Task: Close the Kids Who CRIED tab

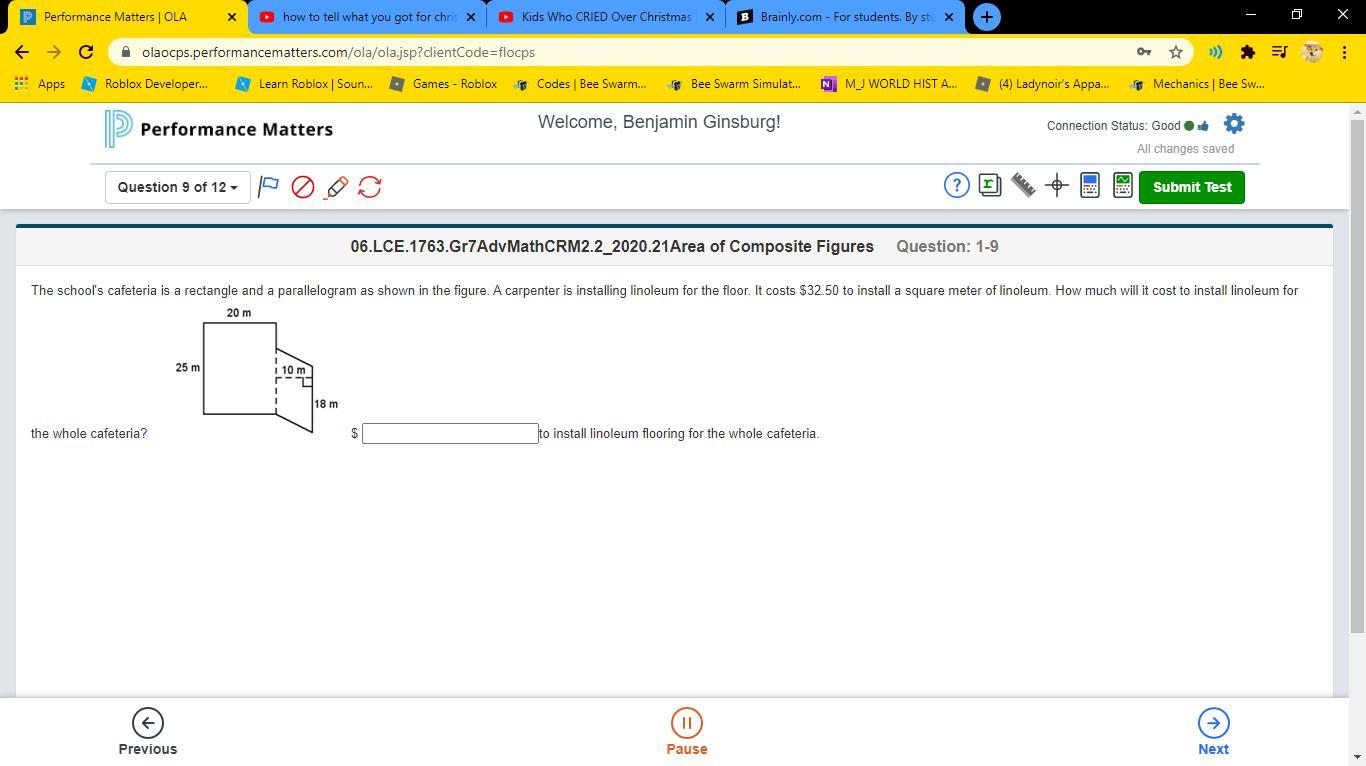Action: [x=710, y=17]
